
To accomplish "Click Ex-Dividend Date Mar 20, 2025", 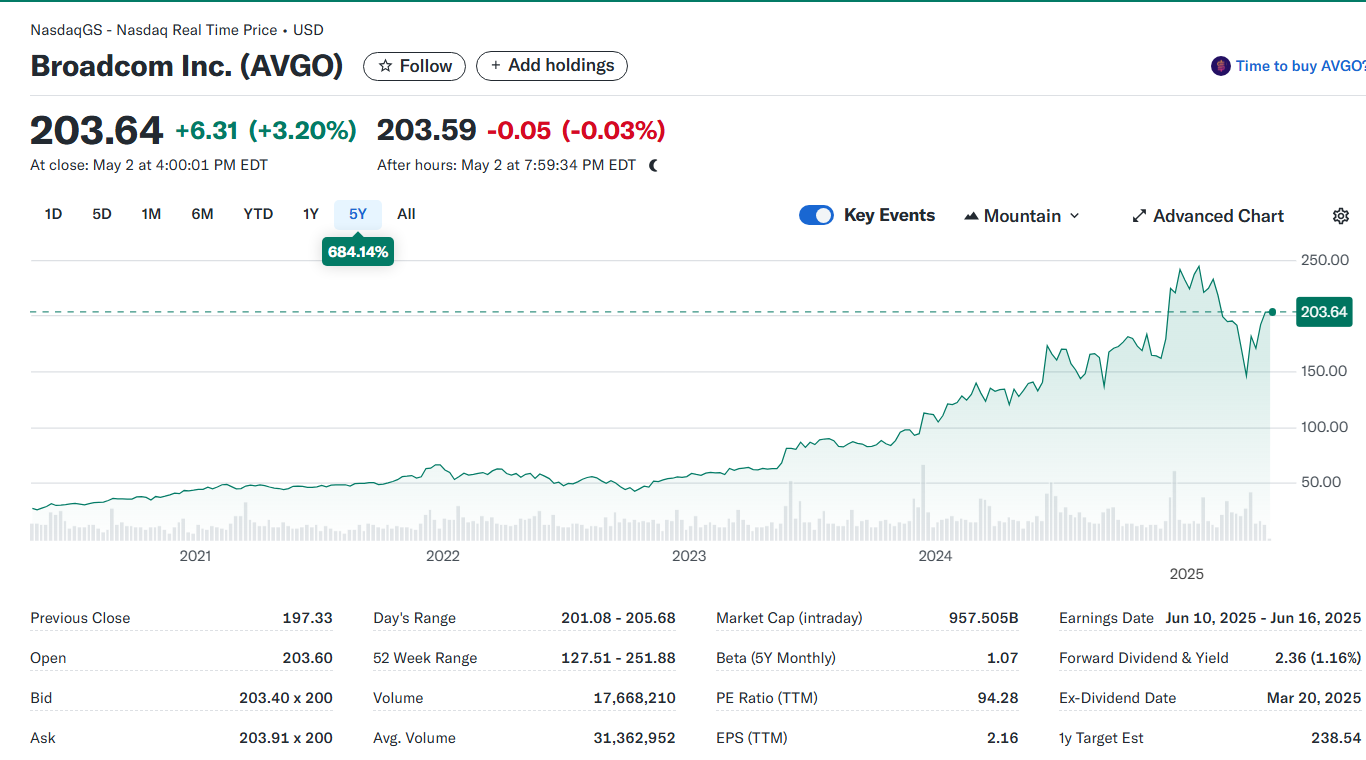I will click(x=1314, y=698).
